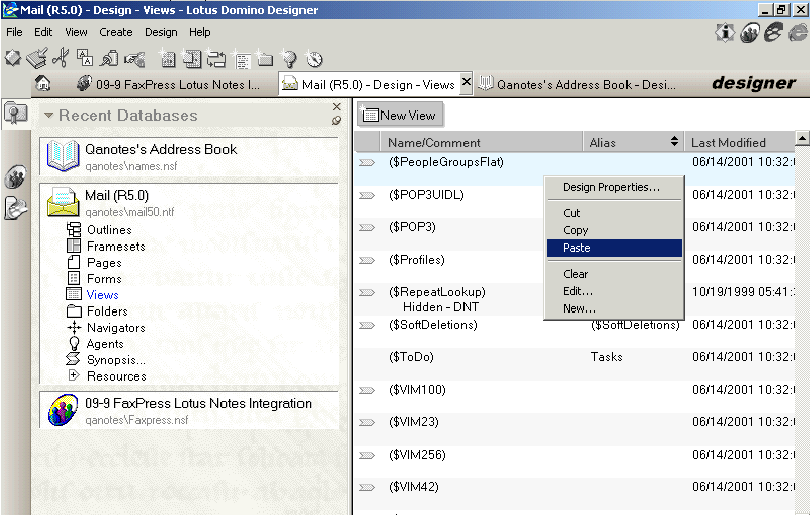810x515 pixels.
Task: Click the scissors Cut toolbar icon
Action: coord(61,58)
